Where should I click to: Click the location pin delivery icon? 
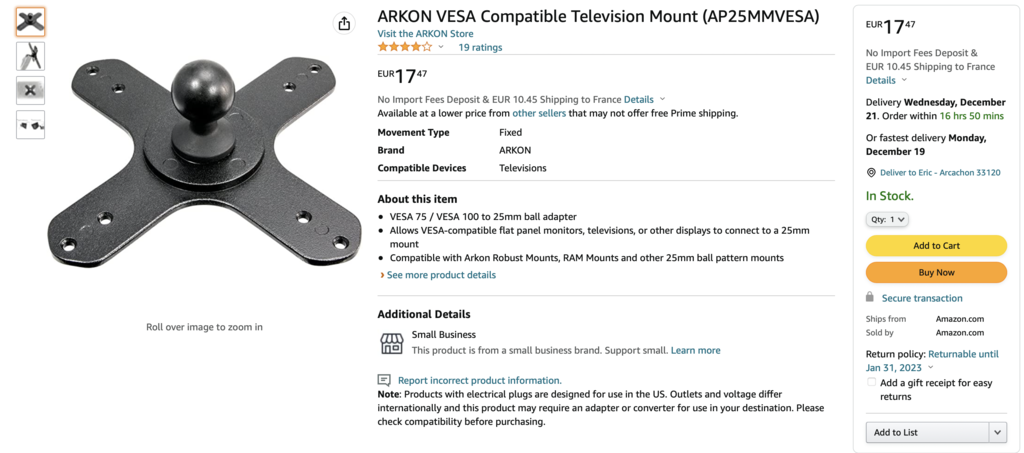tap(871, 173)
